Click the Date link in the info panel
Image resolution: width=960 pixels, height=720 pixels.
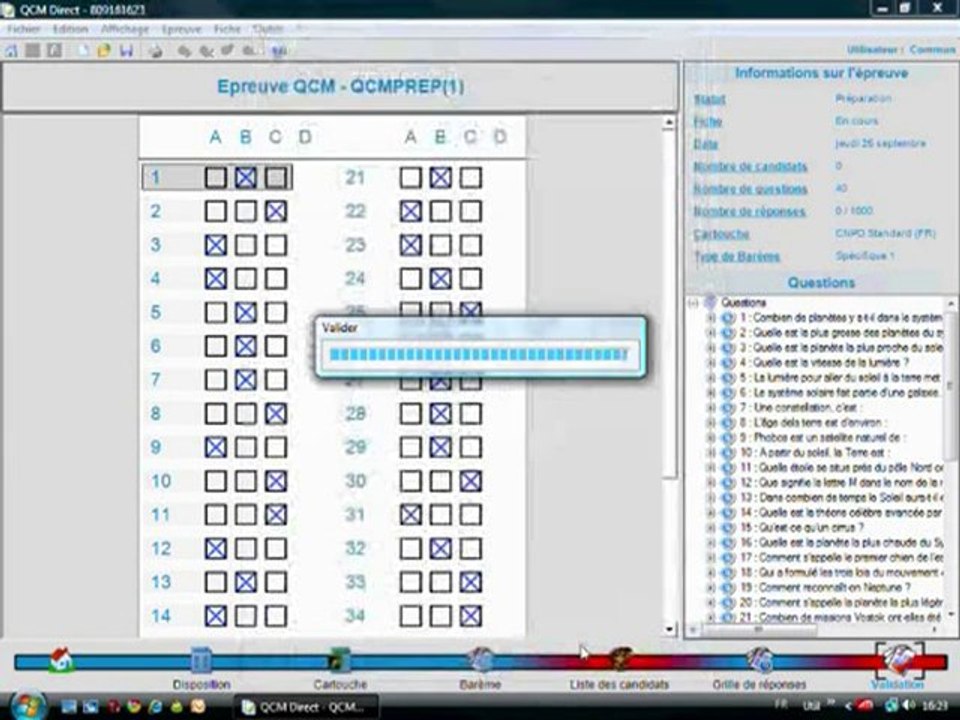tap(705, 144)
